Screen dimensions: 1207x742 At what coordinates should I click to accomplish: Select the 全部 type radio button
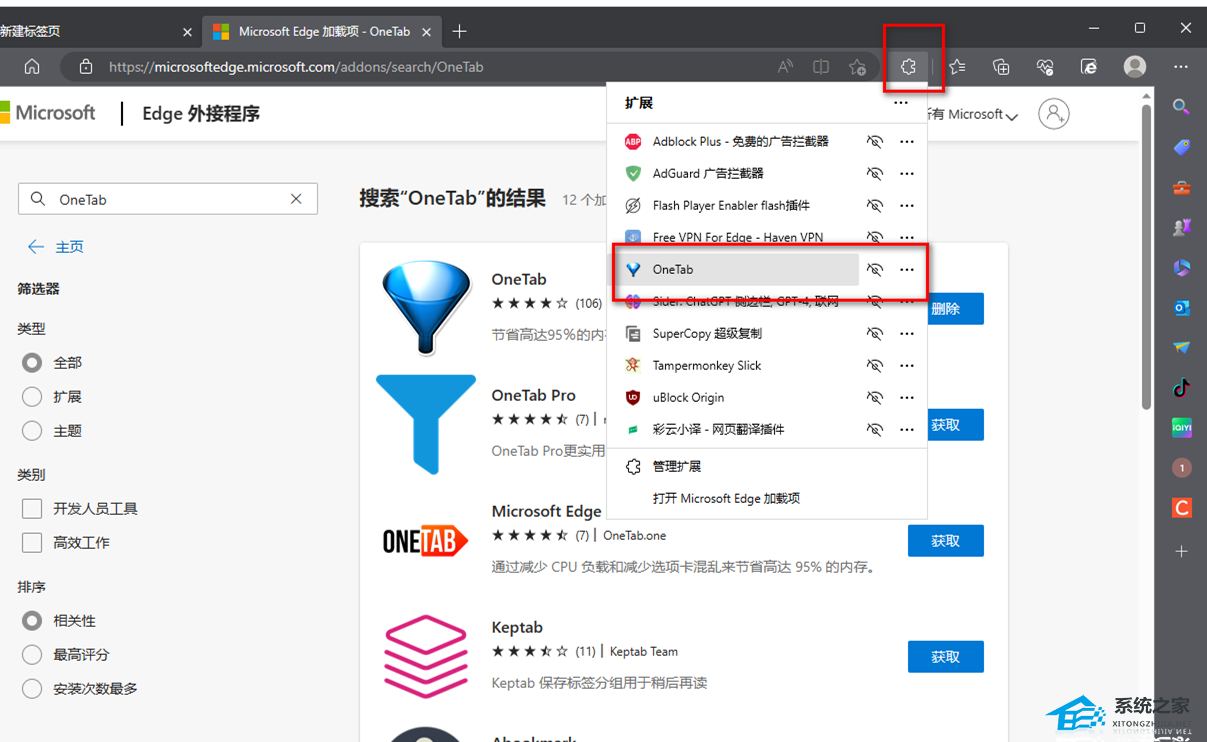coord(32,363)
